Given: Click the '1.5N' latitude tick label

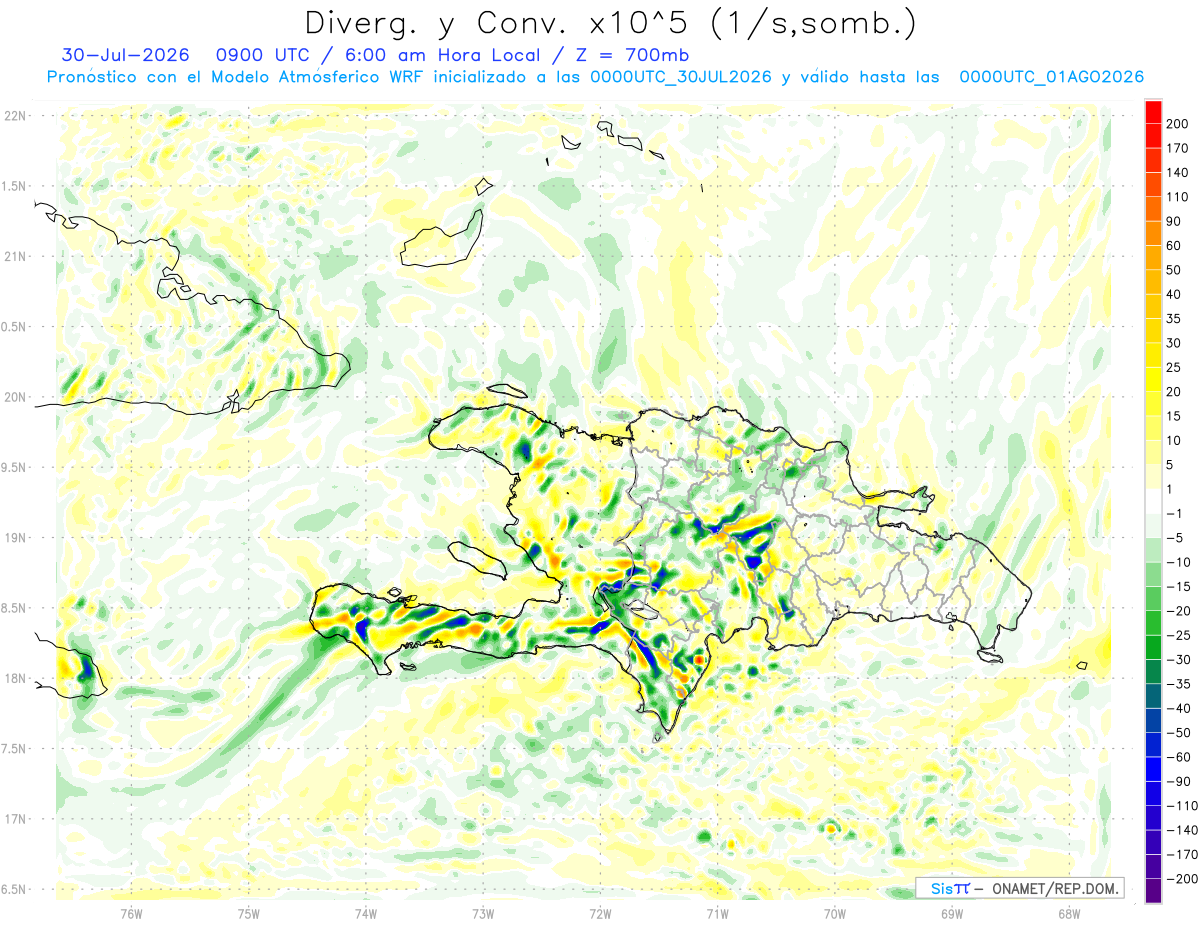Looking at the screenshot, I should 15,186.
